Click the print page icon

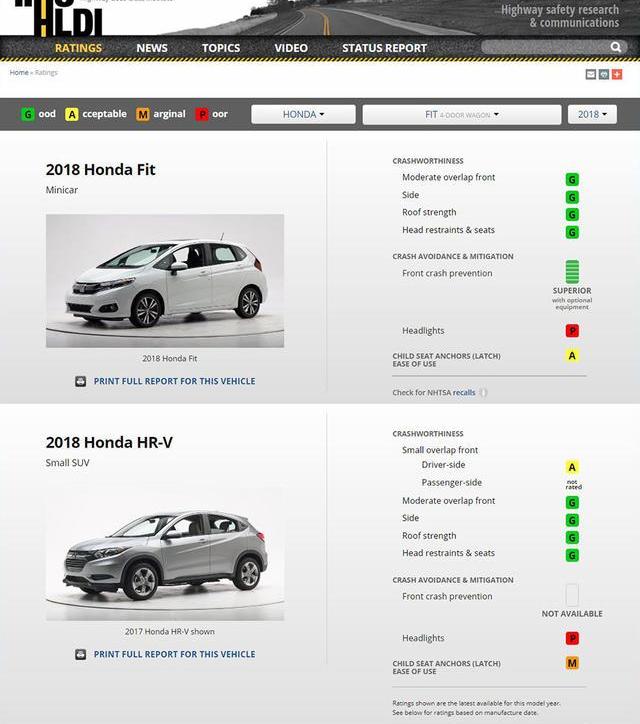604,74
